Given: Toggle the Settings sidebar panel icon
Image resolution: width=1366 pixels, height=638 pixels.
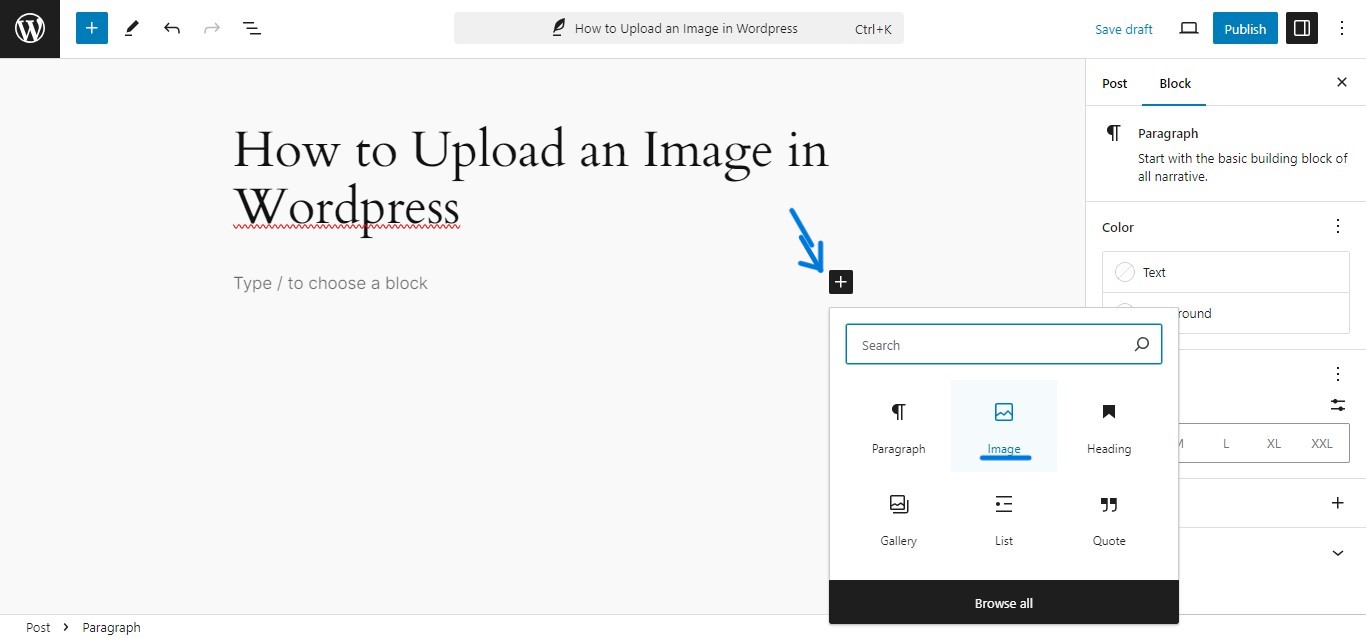Looking at the screenshot, I should 1302,29.
